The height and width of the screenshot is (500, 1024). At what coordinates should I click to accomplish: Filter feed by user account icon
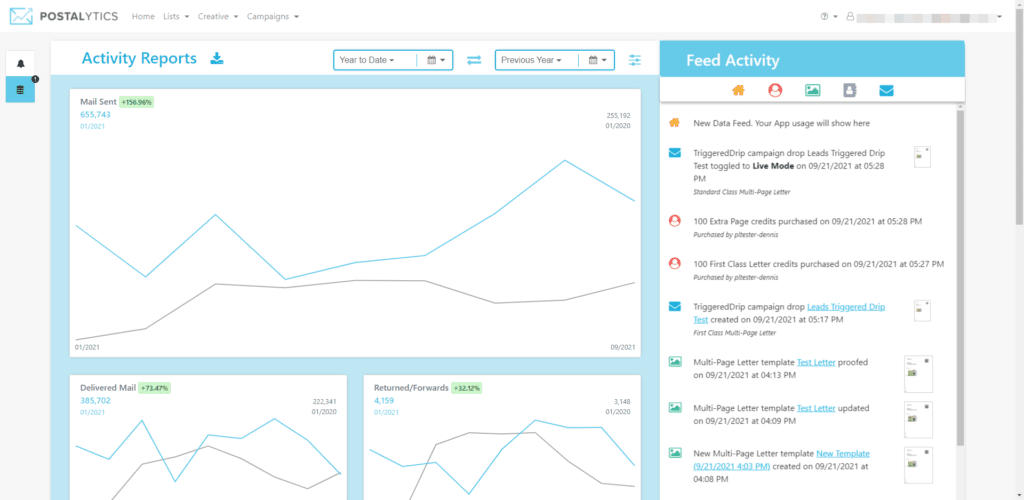pyautogui.click(x=775, y=91)
